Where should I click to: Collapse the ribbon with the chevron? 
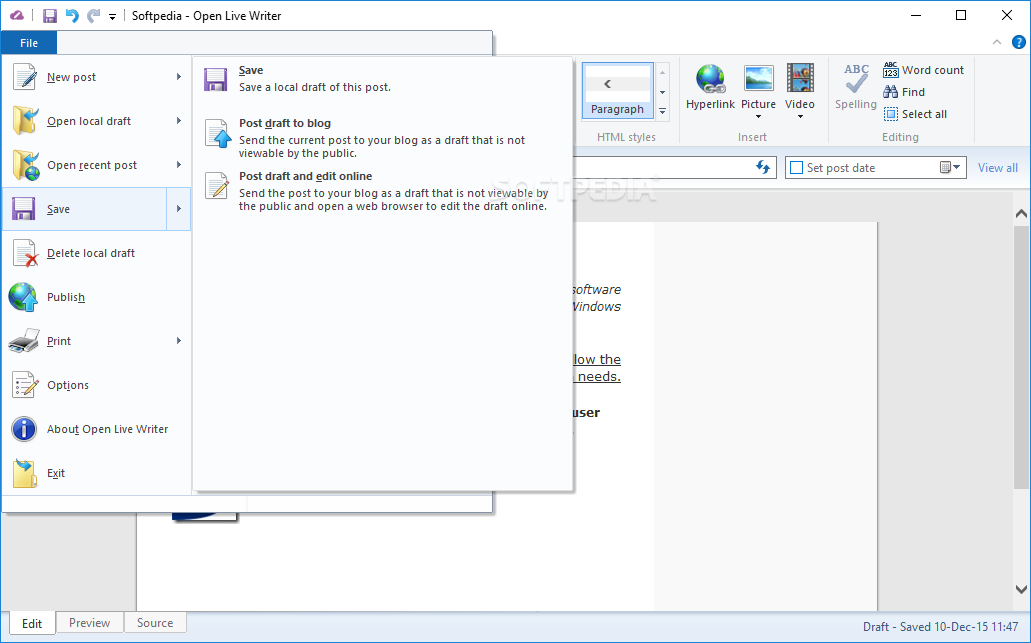tap(997, 42)
